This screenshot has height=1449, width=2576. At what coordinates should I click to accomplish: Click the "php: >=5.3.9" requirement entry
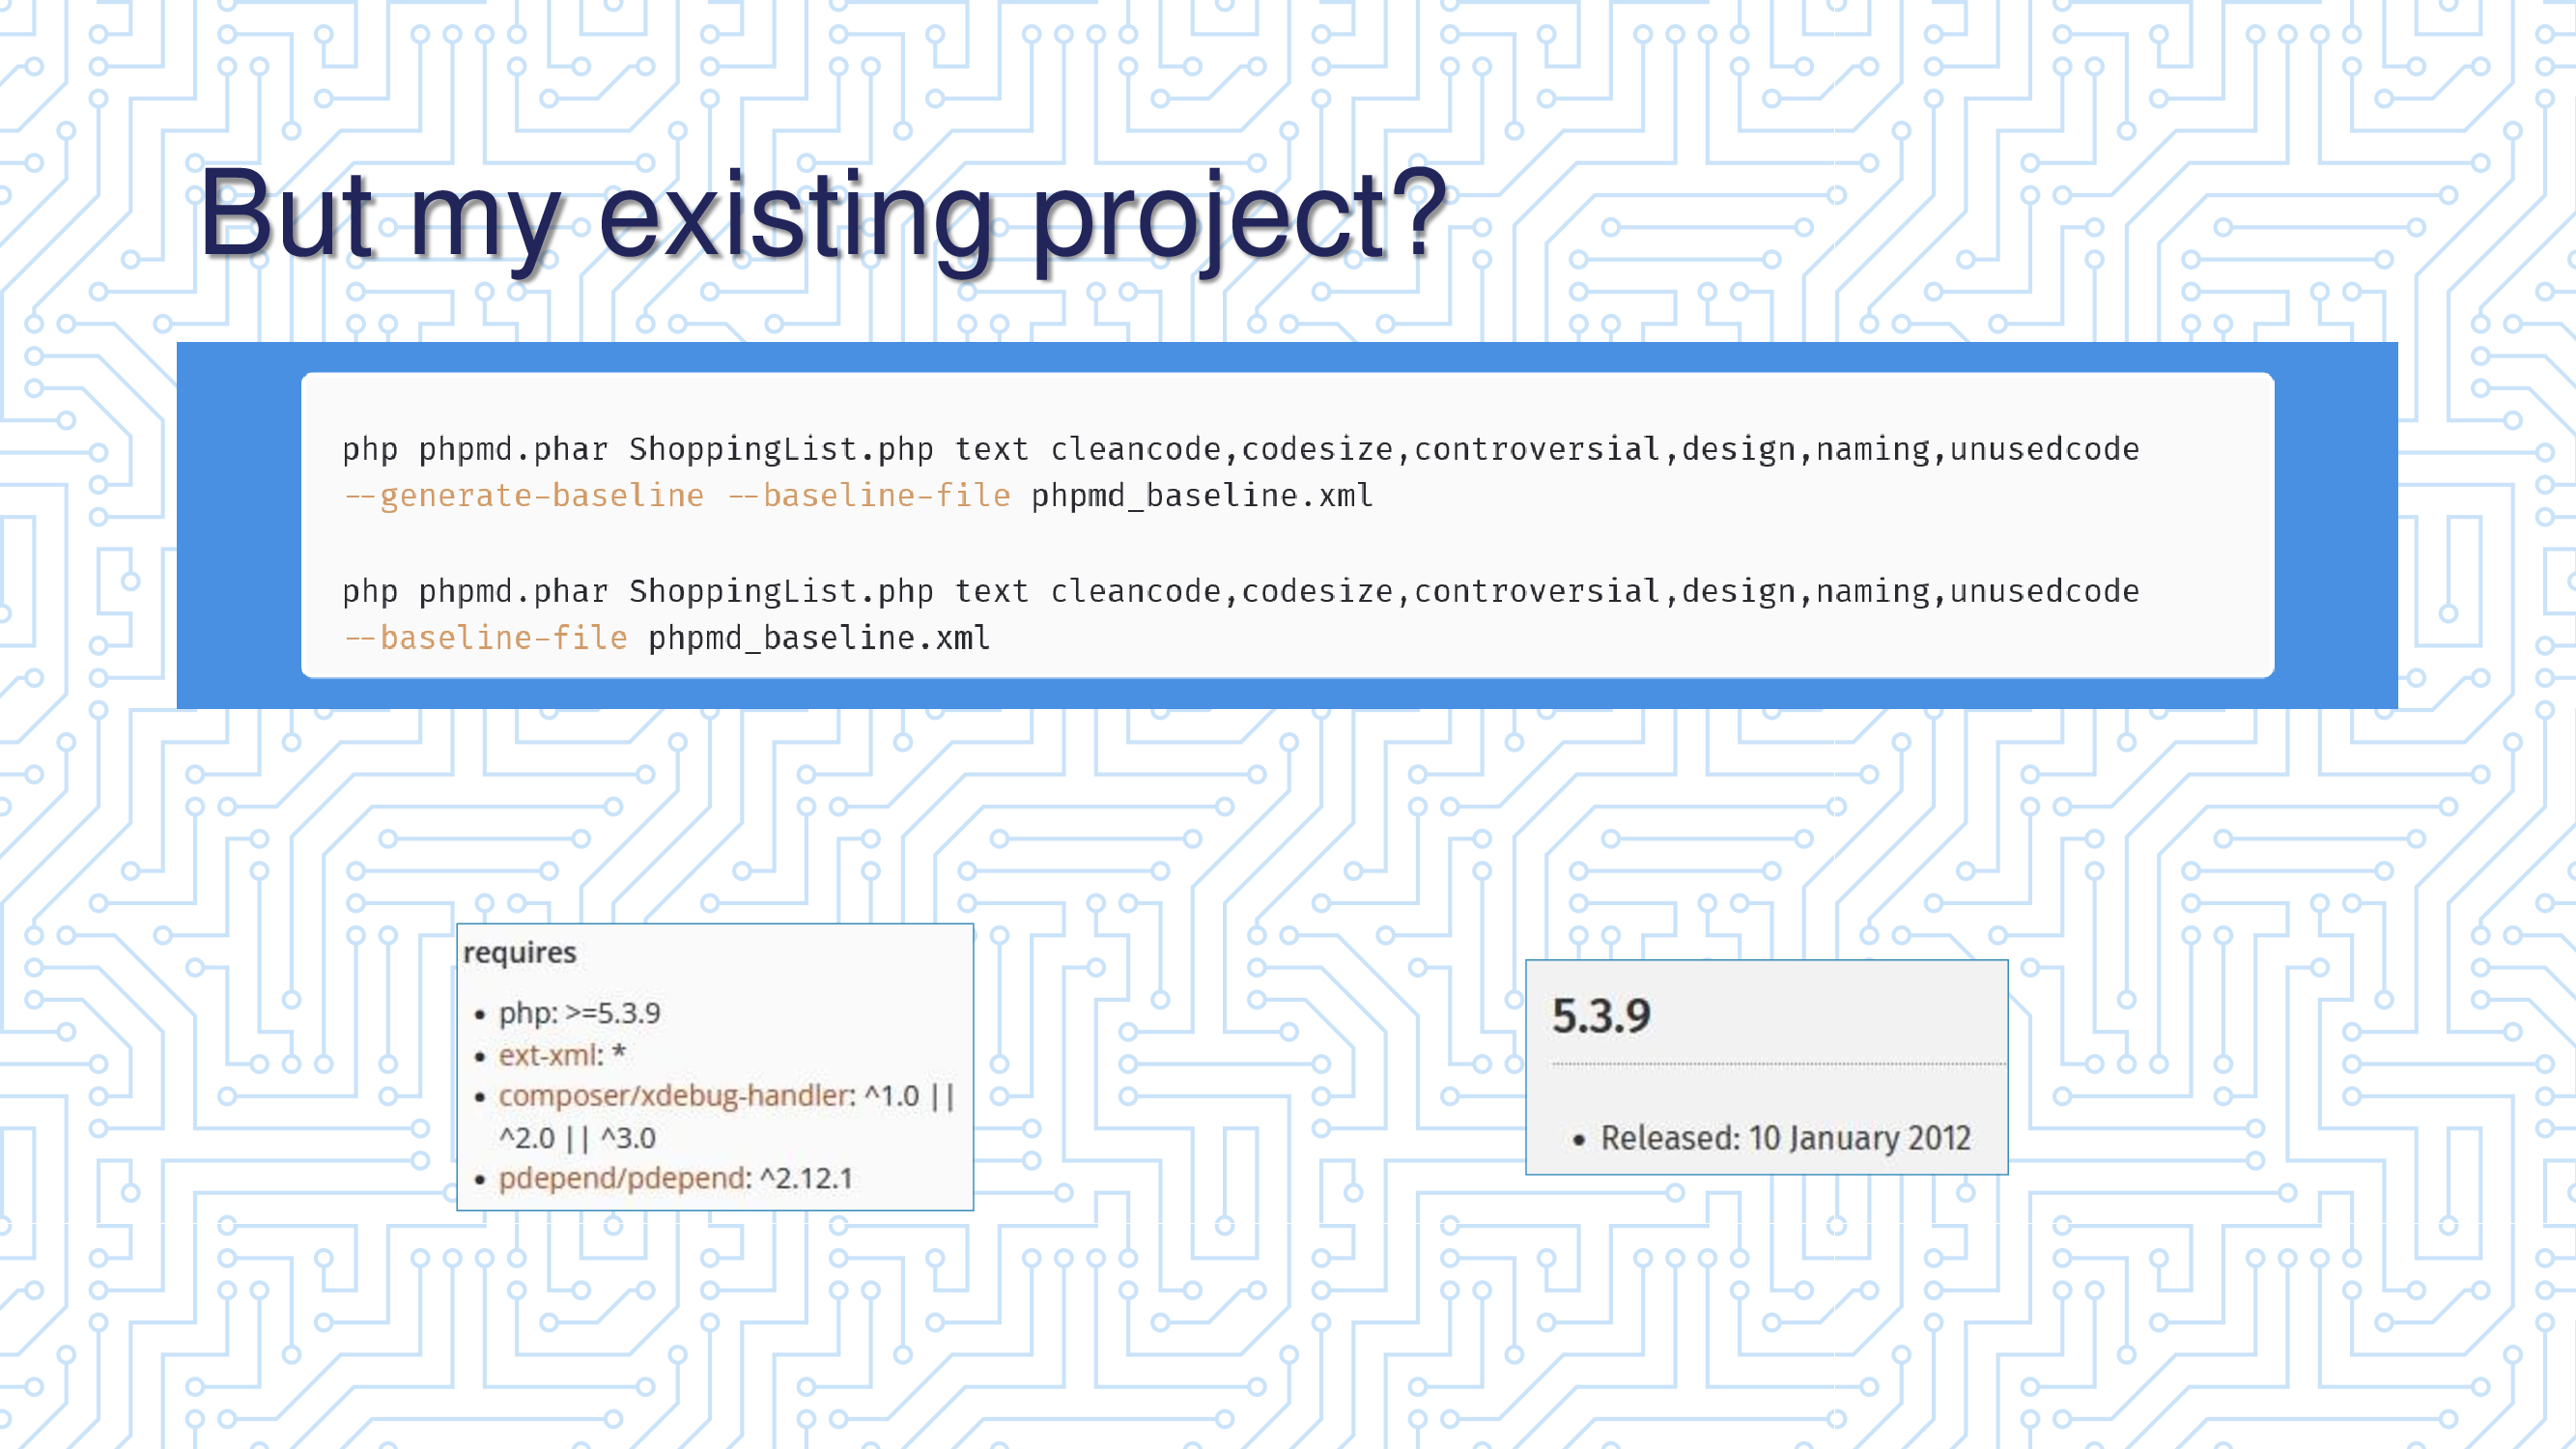(579, 1013)
